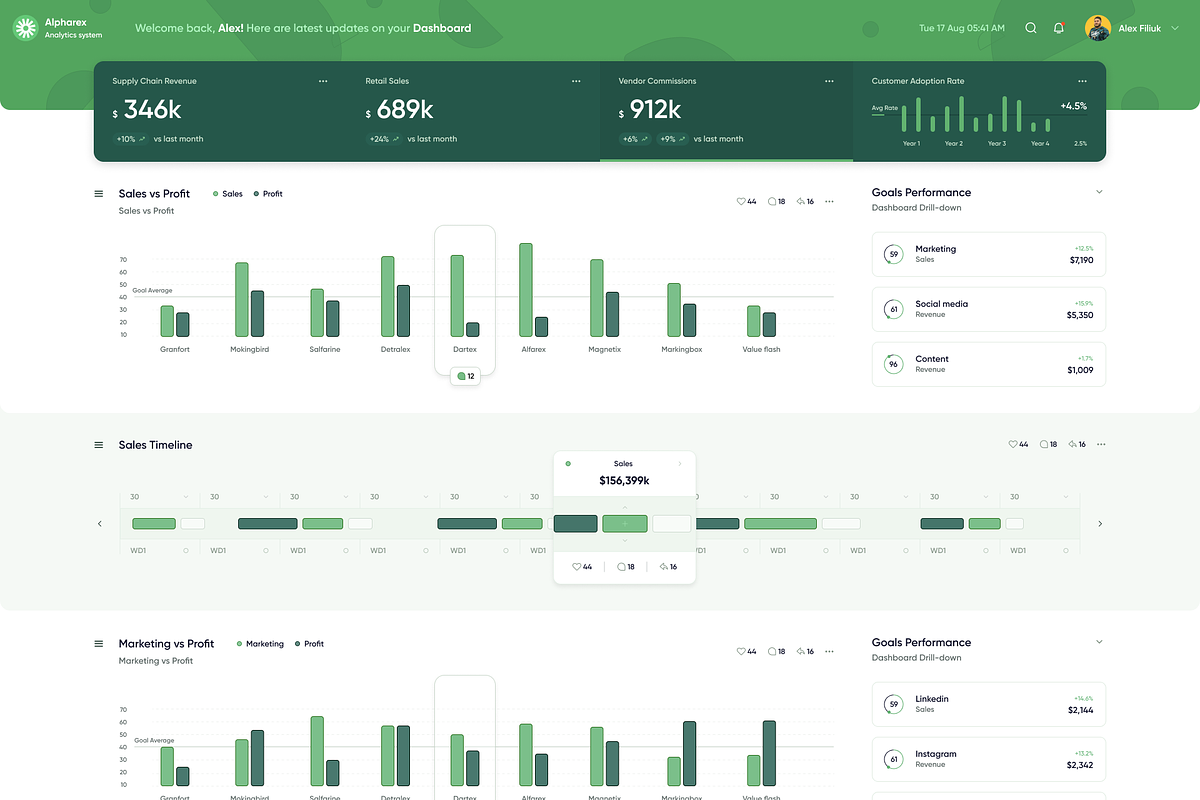Select the Retail Sales $689k card
The image size is (1200, 800).
[x=473, y=111]
